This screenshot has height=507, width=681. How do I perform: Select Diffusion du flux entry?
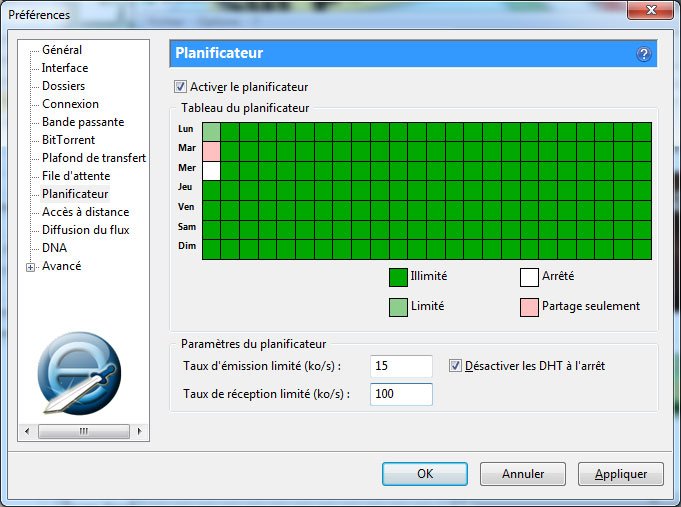[86, 230]
